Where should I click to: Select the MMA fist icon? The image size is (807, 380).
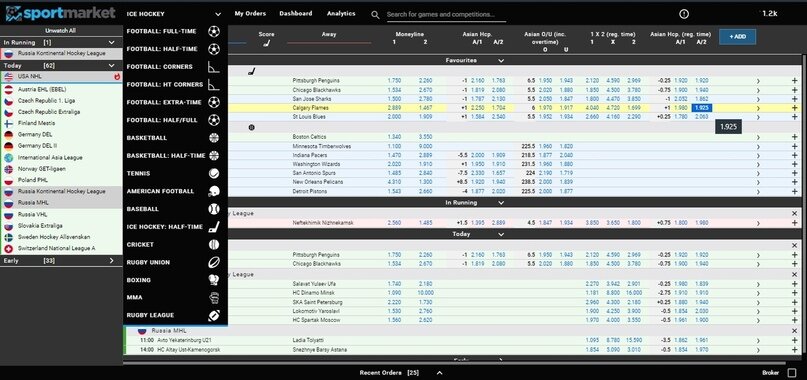tap(214, 298)
